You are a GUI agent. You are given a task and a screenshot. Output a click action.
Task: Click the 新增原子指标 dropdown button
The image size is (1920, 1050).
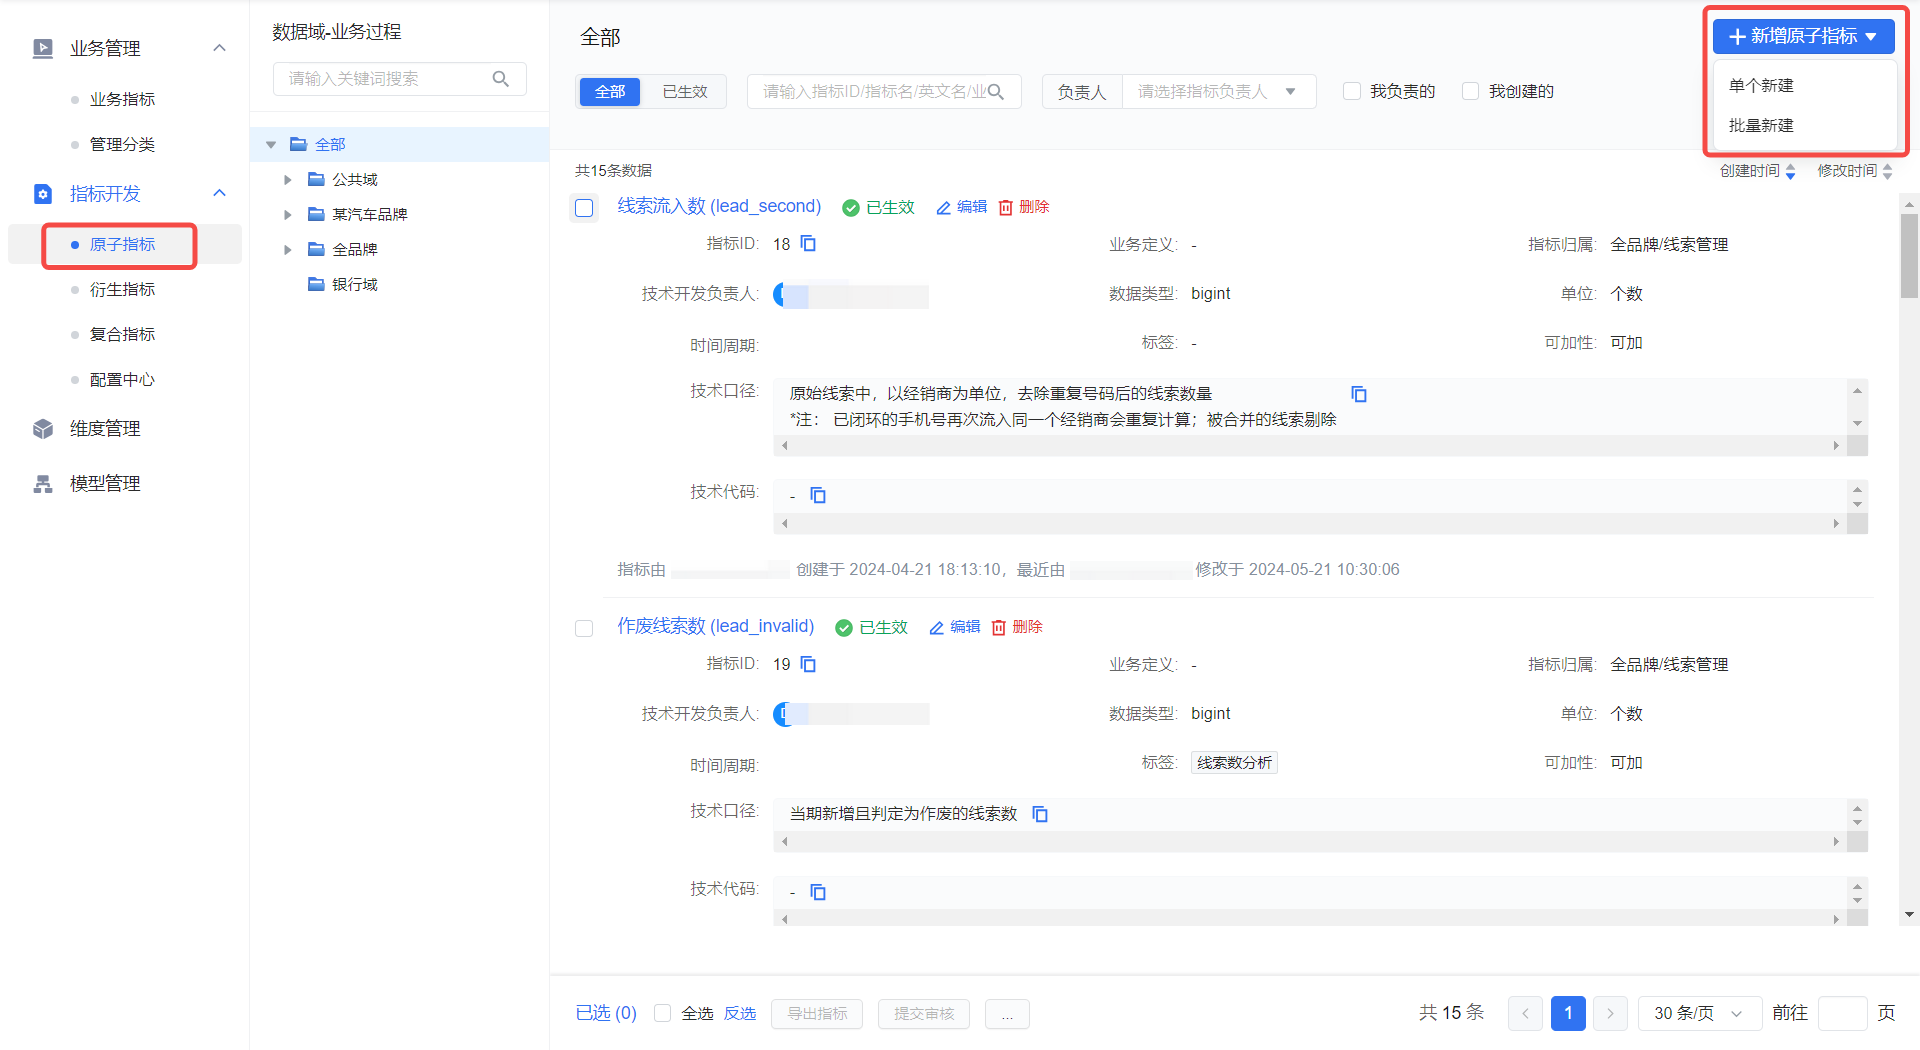(x=1803, y=36)
